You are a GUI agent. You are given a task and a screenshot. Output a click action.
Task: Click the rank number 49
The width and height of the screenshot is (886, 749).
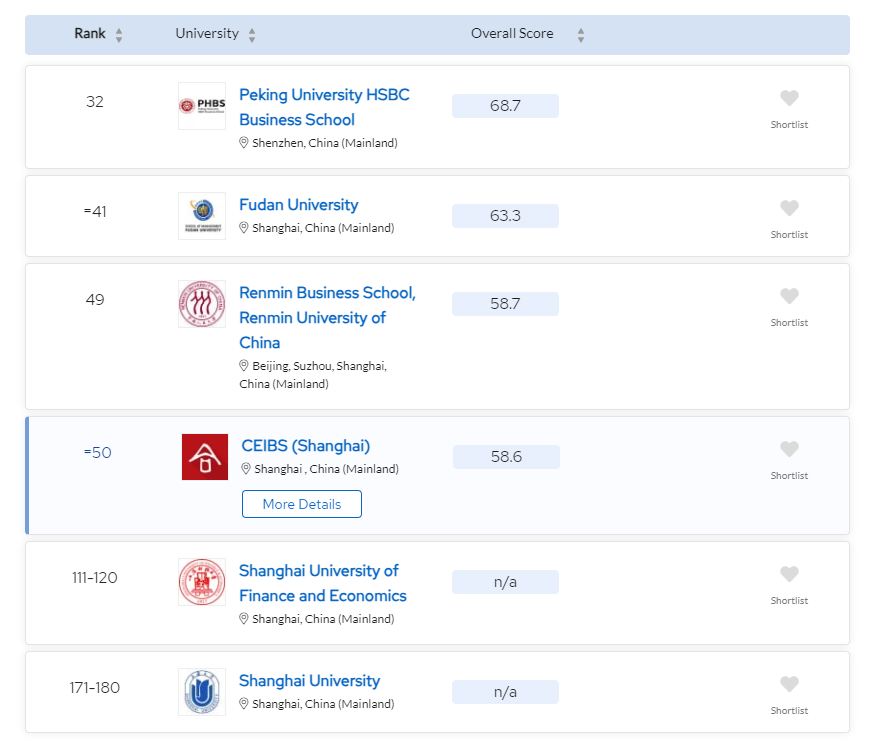(x=95, y=299)
